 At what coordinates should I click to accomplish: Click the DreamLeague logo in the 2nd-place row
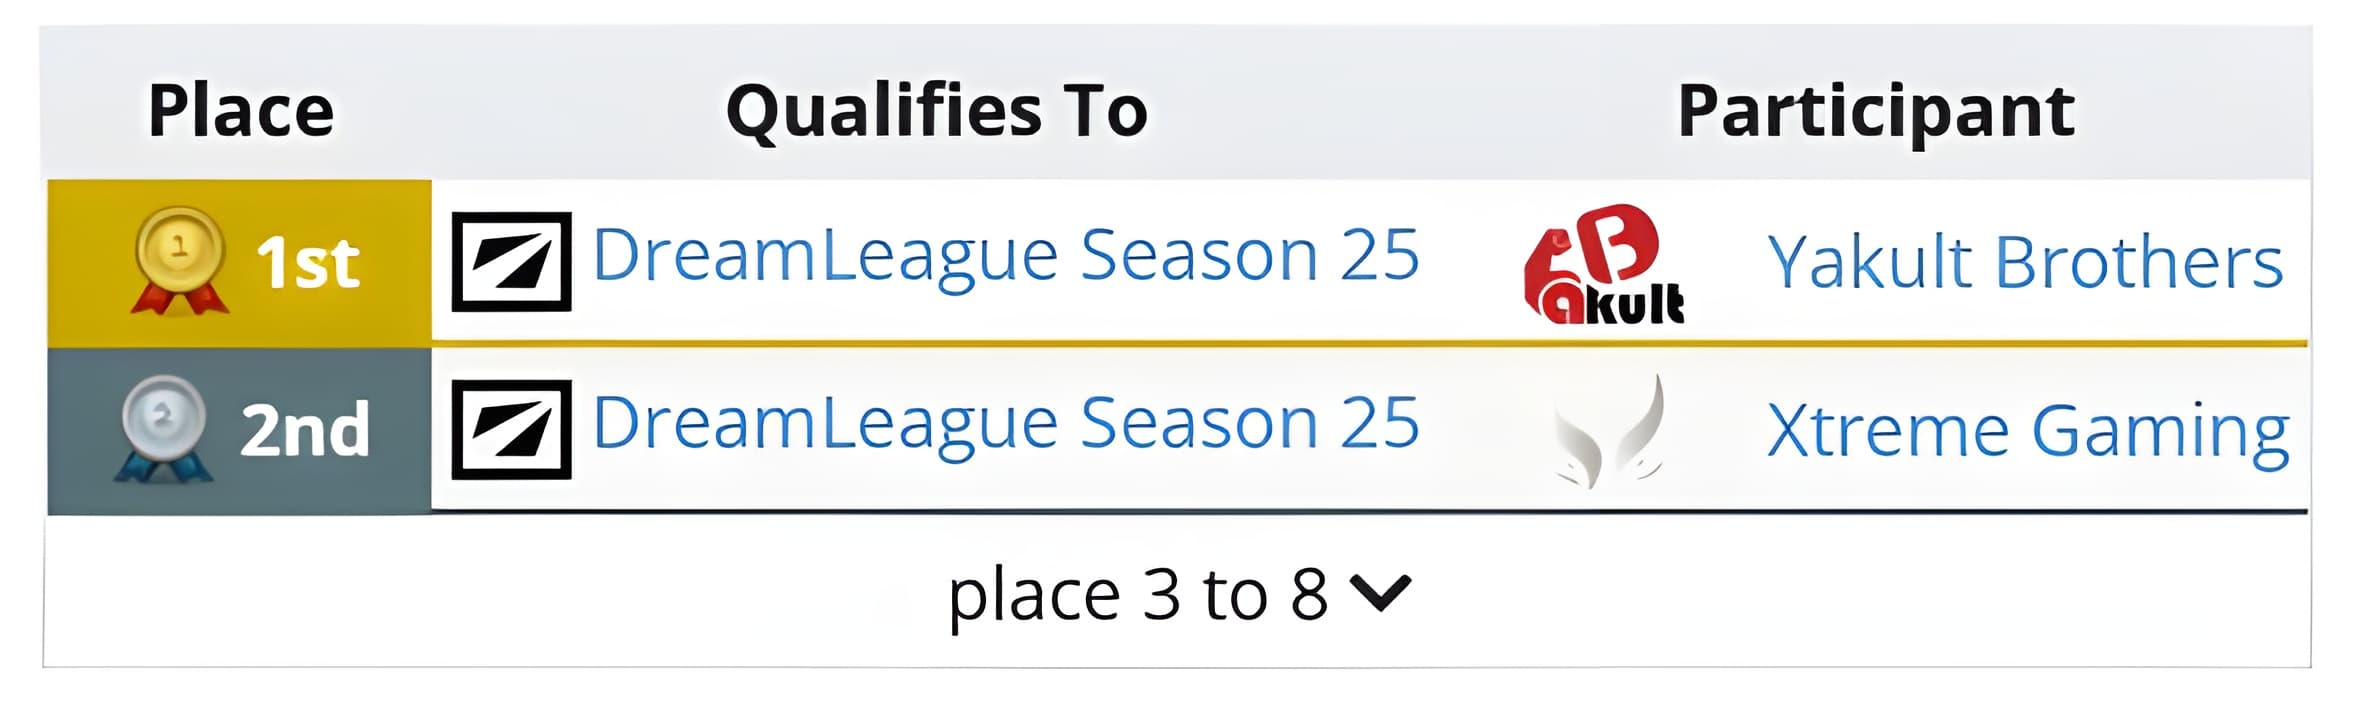[x=511, y=429]
